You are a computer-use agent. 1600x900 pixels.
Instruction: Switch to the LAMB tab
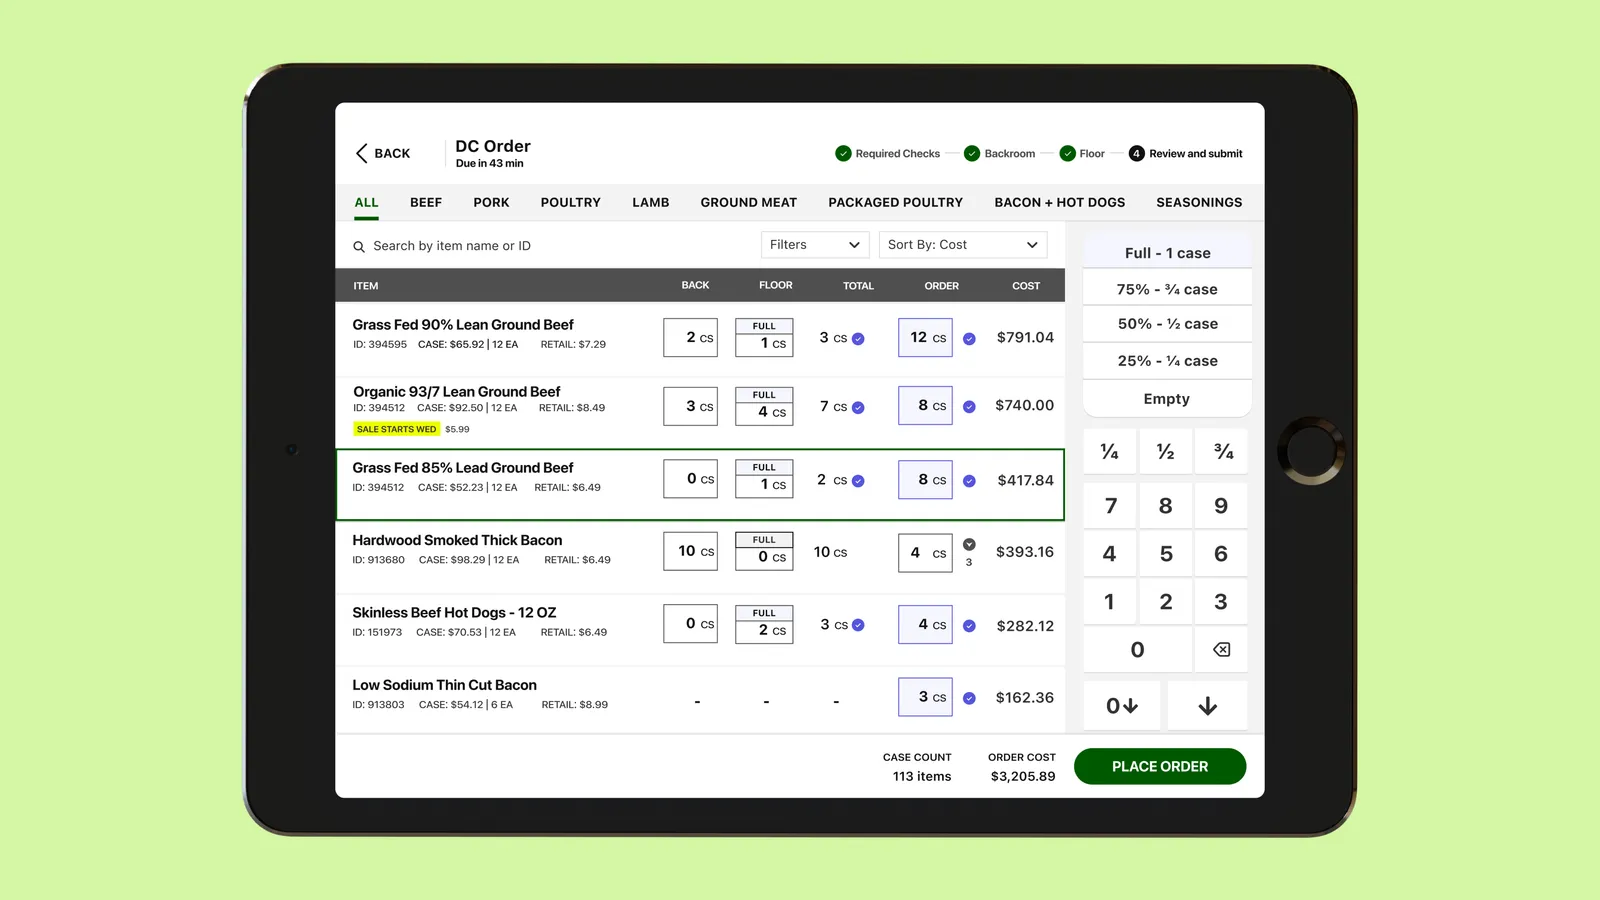pyautogui.click(x=651, y=202)
